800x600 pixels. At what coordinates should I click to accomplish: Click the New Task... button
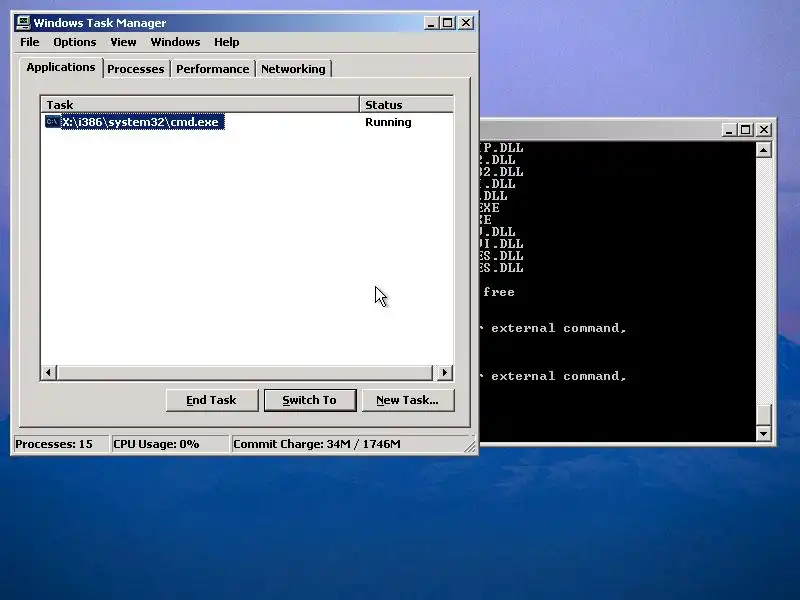(408, 400)
